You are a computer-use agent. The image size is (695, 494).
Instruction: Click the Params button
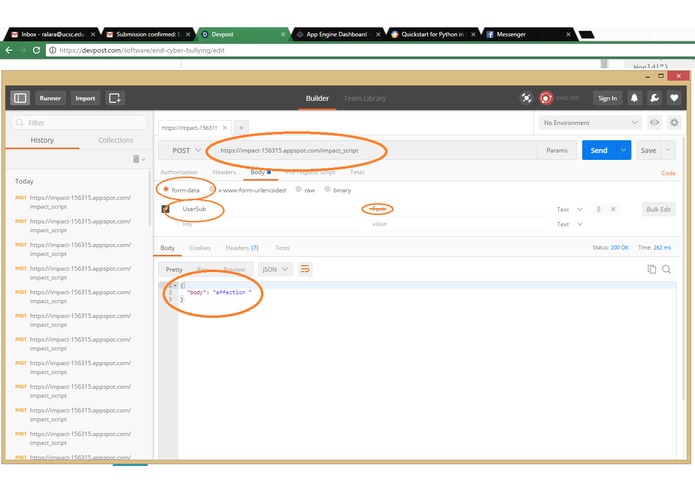(557, 150)
